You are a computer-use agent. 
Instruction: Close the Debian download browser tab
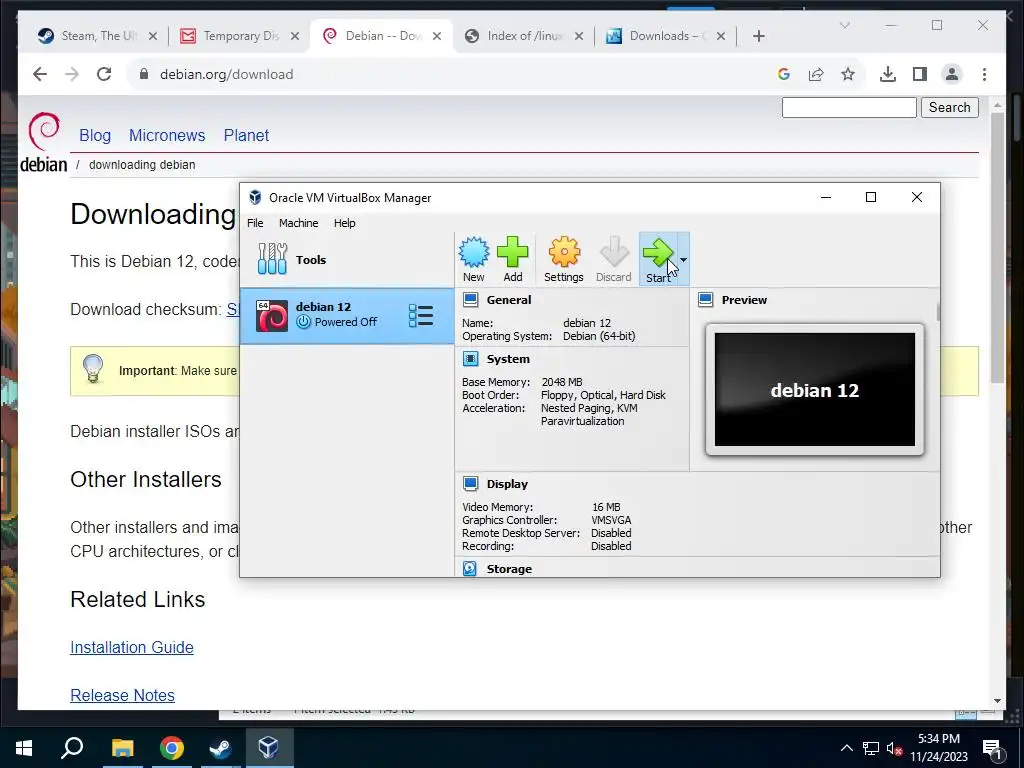pos(437,36)
